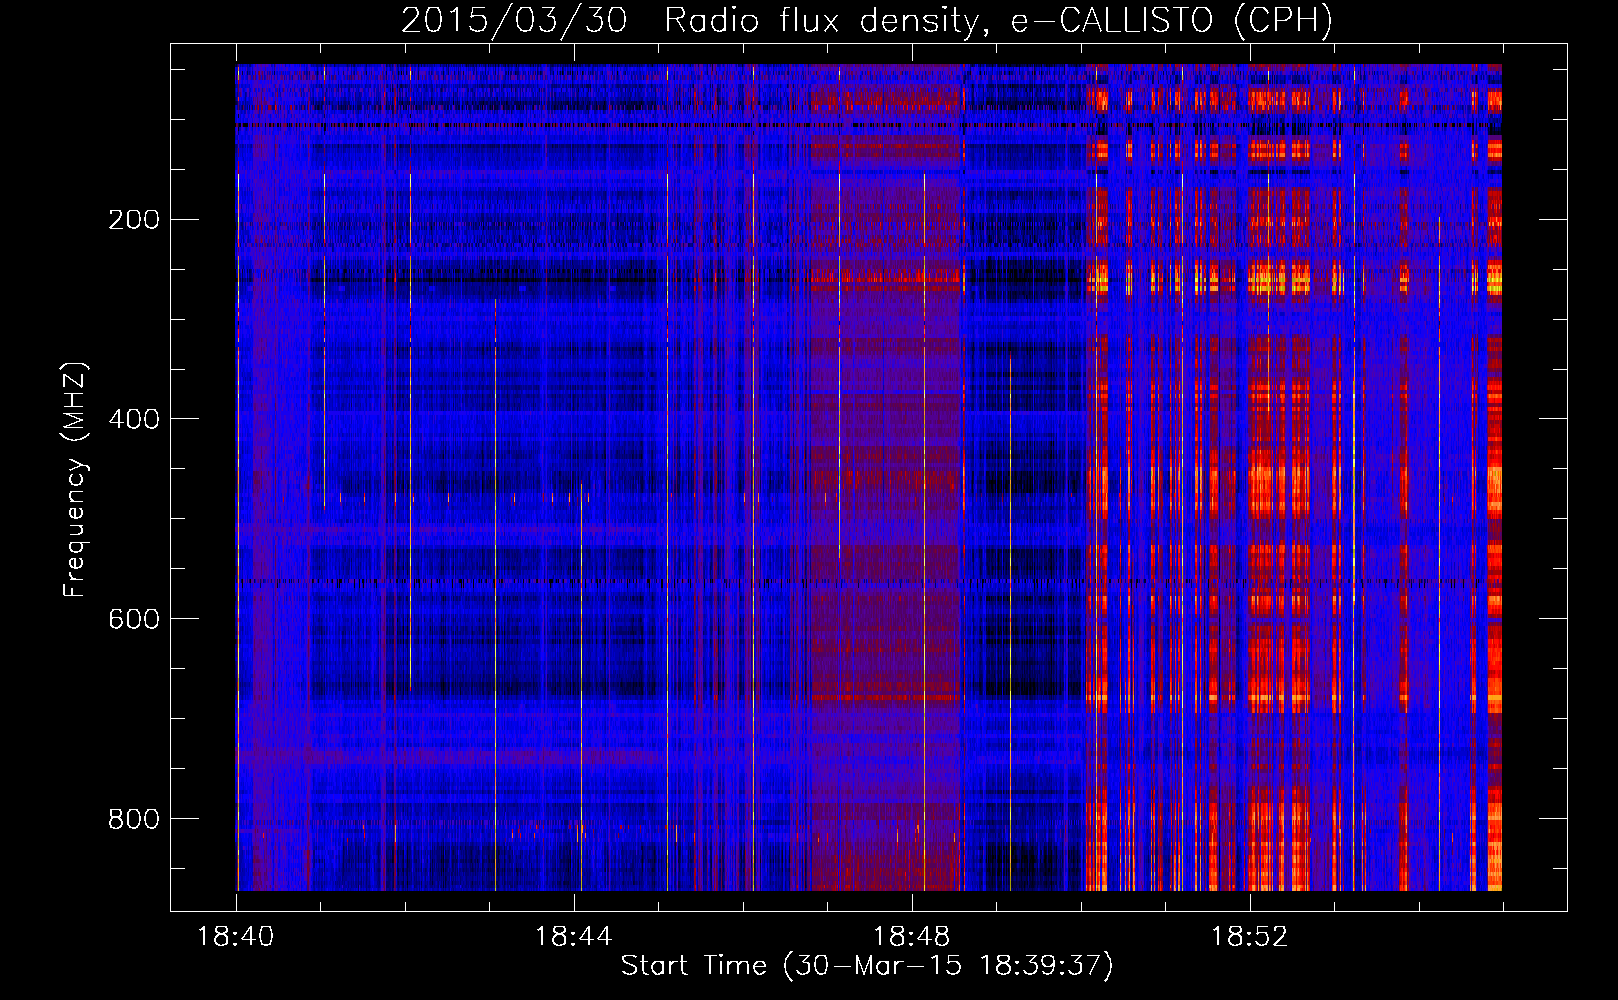Viewport: 1618px width, 1000px height.
Task: Select the '200' frequency tick label
Action: pyautogui.click(x=134, y=220)
